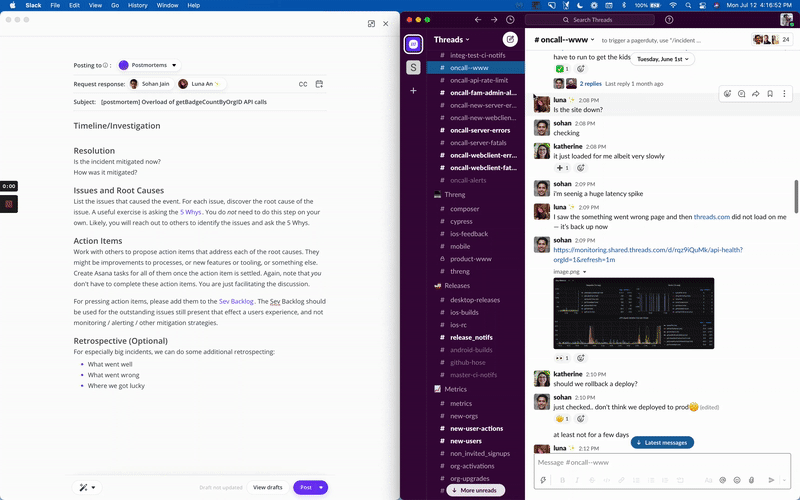Click the Post button in the draft
Image resolution: width=800 pixels, height=500 pixels.
pyautogui.click(x=305, y=487)
